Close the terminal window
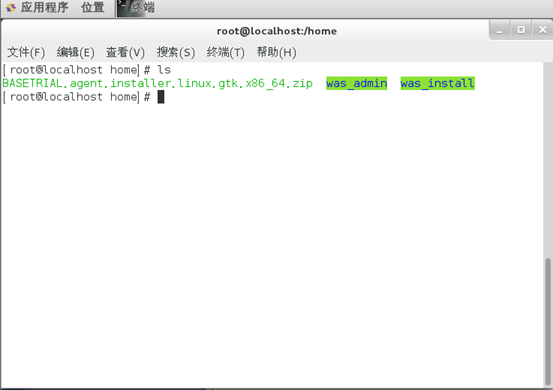The height and width of the screenshot is (390, 553). point(543,30)
